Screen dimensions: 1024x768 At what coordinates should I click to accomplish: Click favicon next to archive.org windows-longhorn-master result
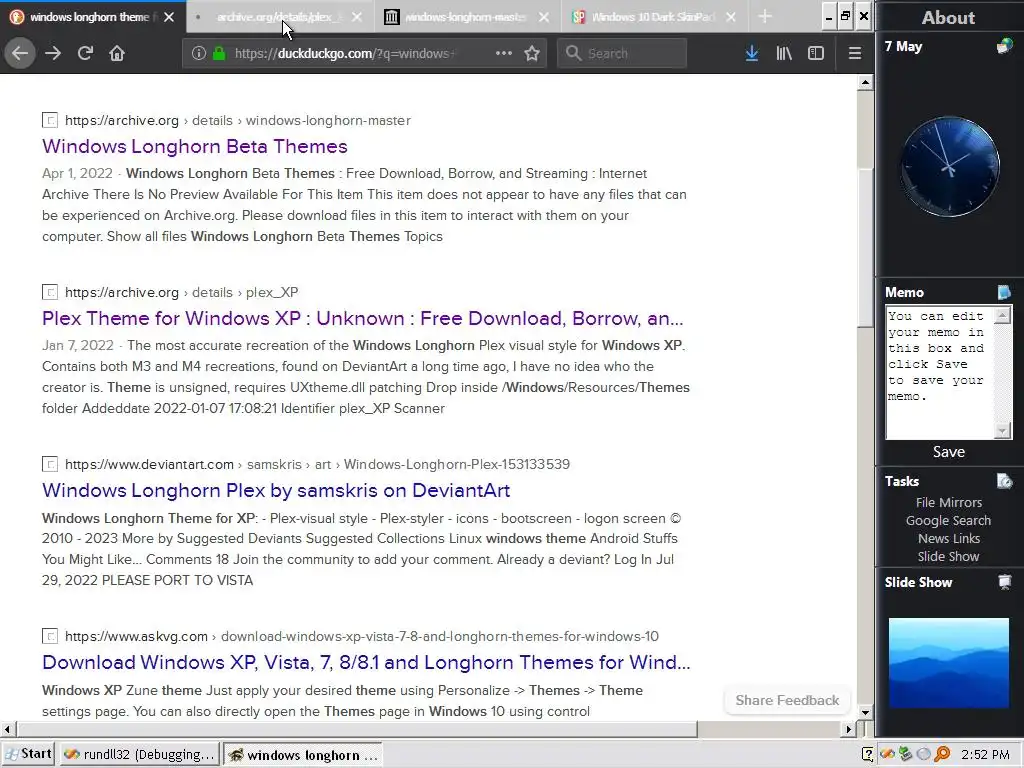coord(50,120)
